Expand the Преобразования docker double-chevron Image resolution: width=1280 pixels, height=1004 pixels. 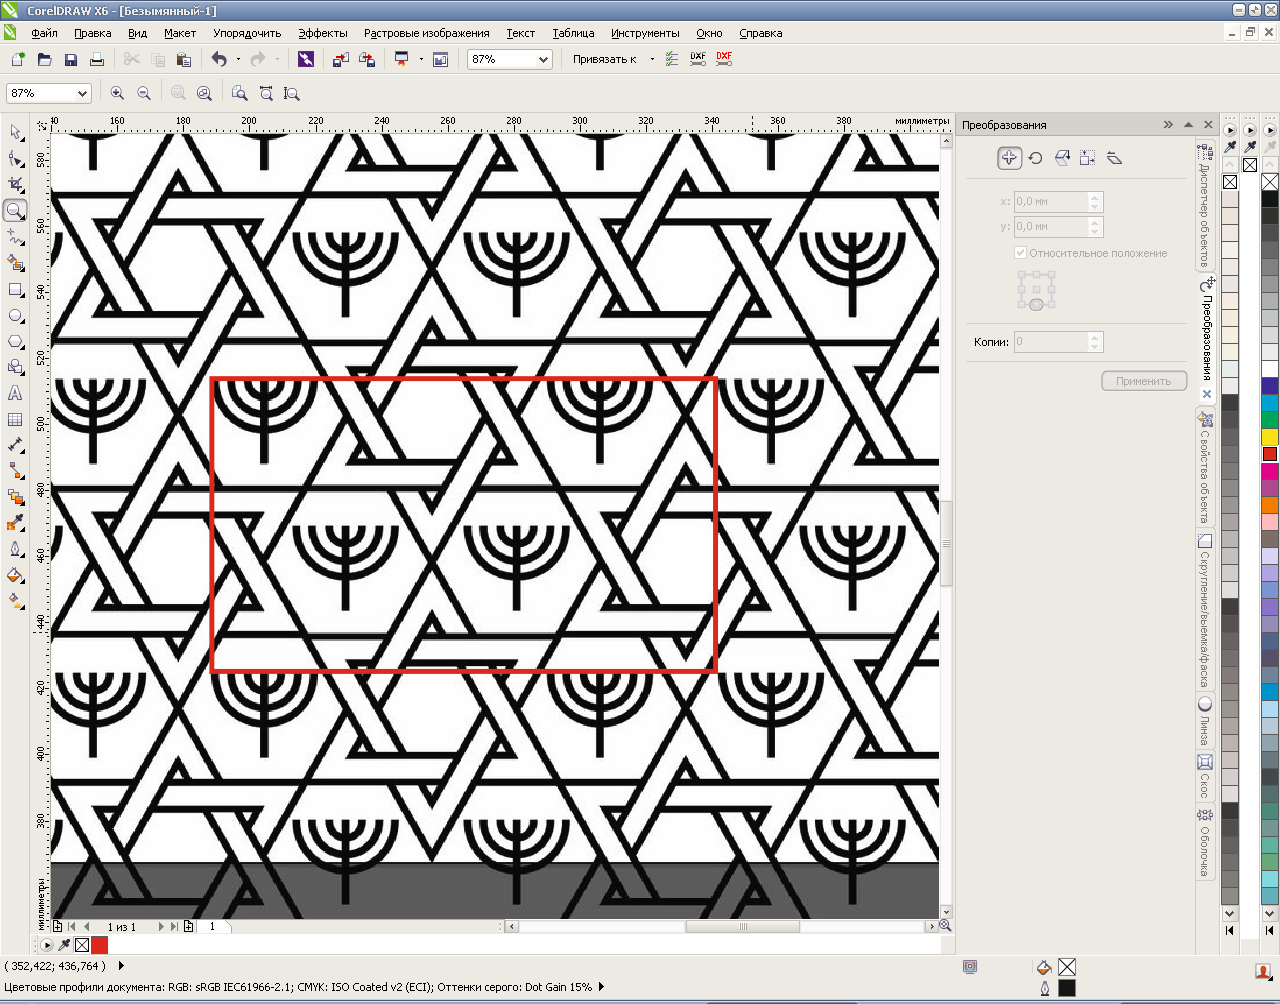1168,125
